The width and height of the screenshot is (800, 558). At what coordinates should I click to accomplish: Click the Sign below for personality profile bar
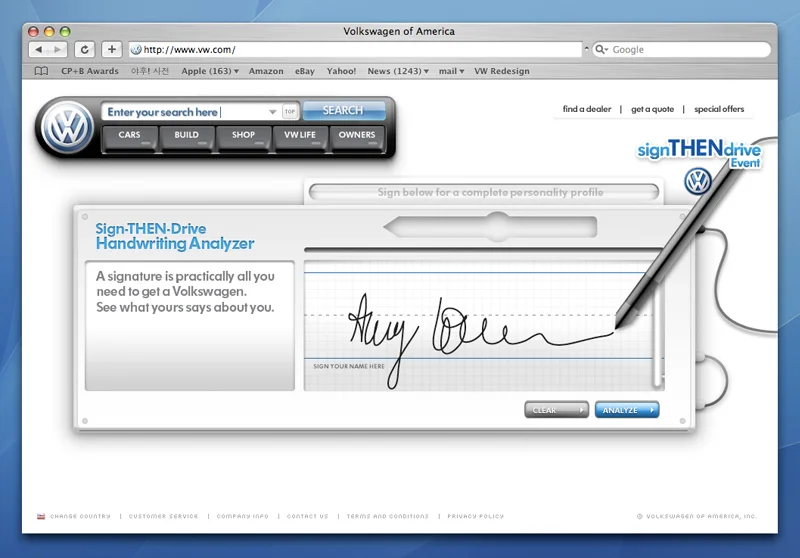tap(484, 192)
